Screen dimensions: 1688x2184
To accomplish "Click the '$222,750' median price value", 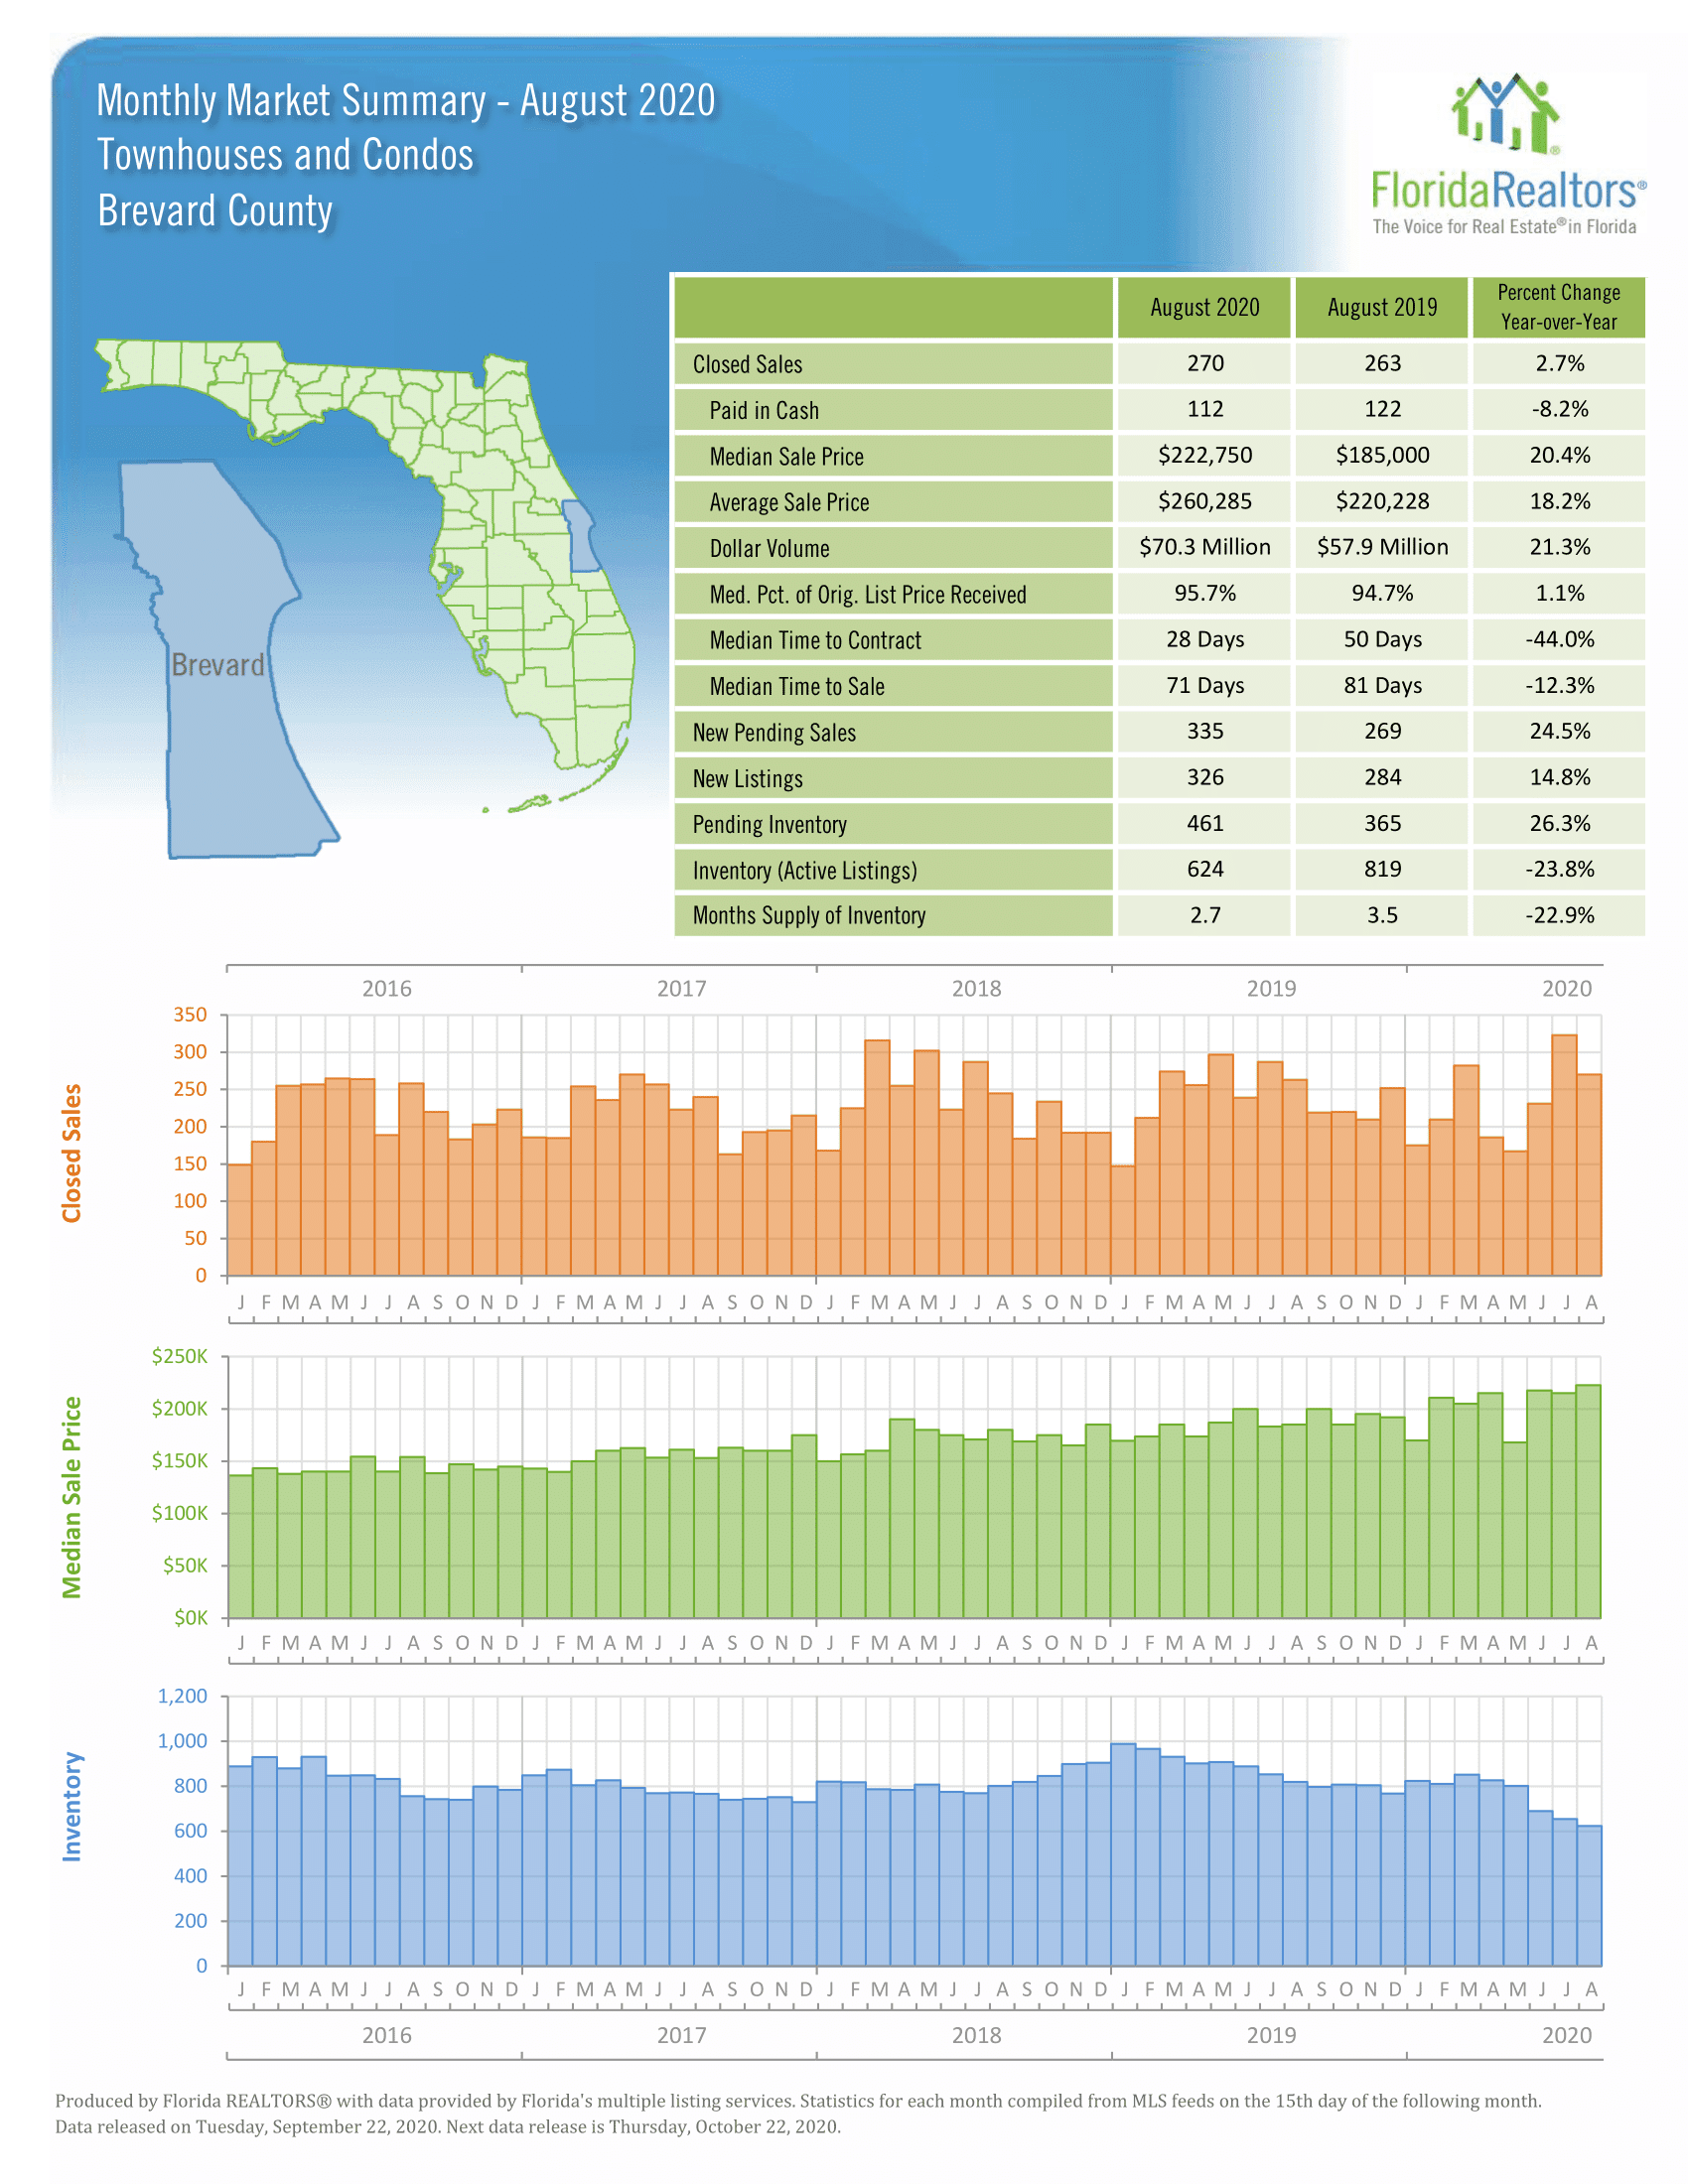I will tap(1204, 455).
